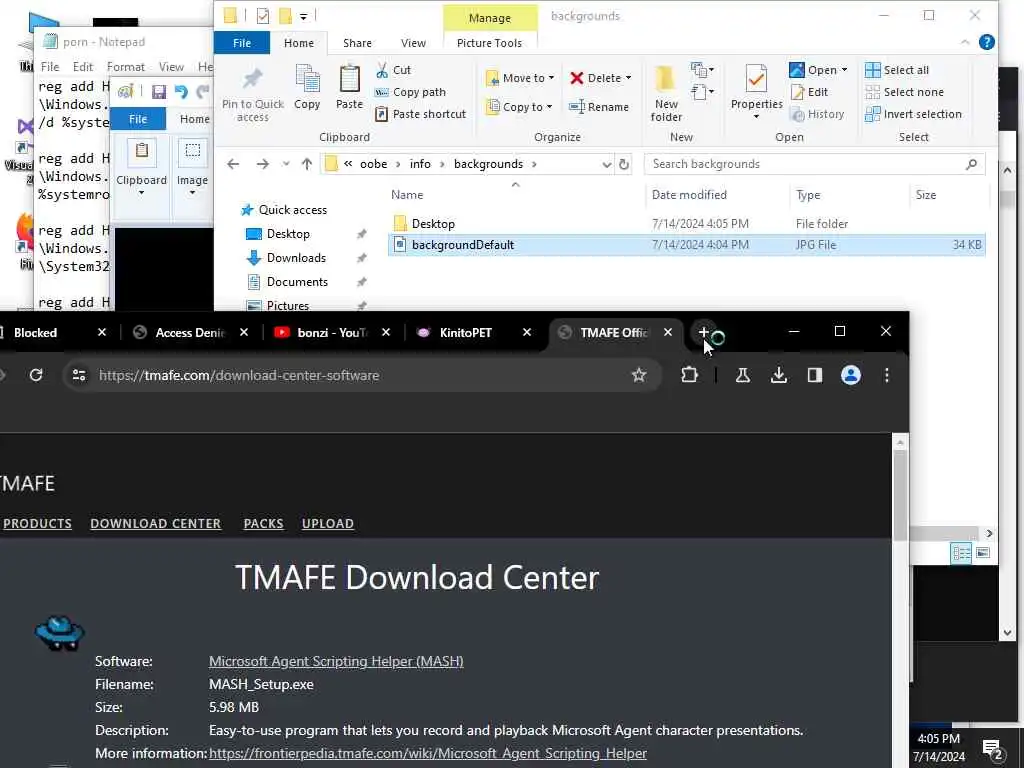Switch Explorer to details view icon
This screenshot has height=768, width=1024.
(961, 553)
